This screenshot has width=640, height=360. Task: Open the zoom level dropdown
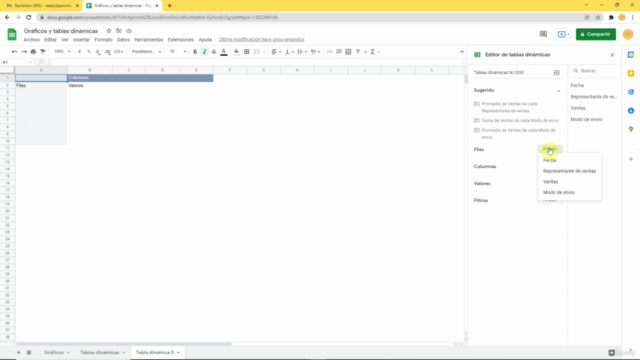(x=62, y=52)
